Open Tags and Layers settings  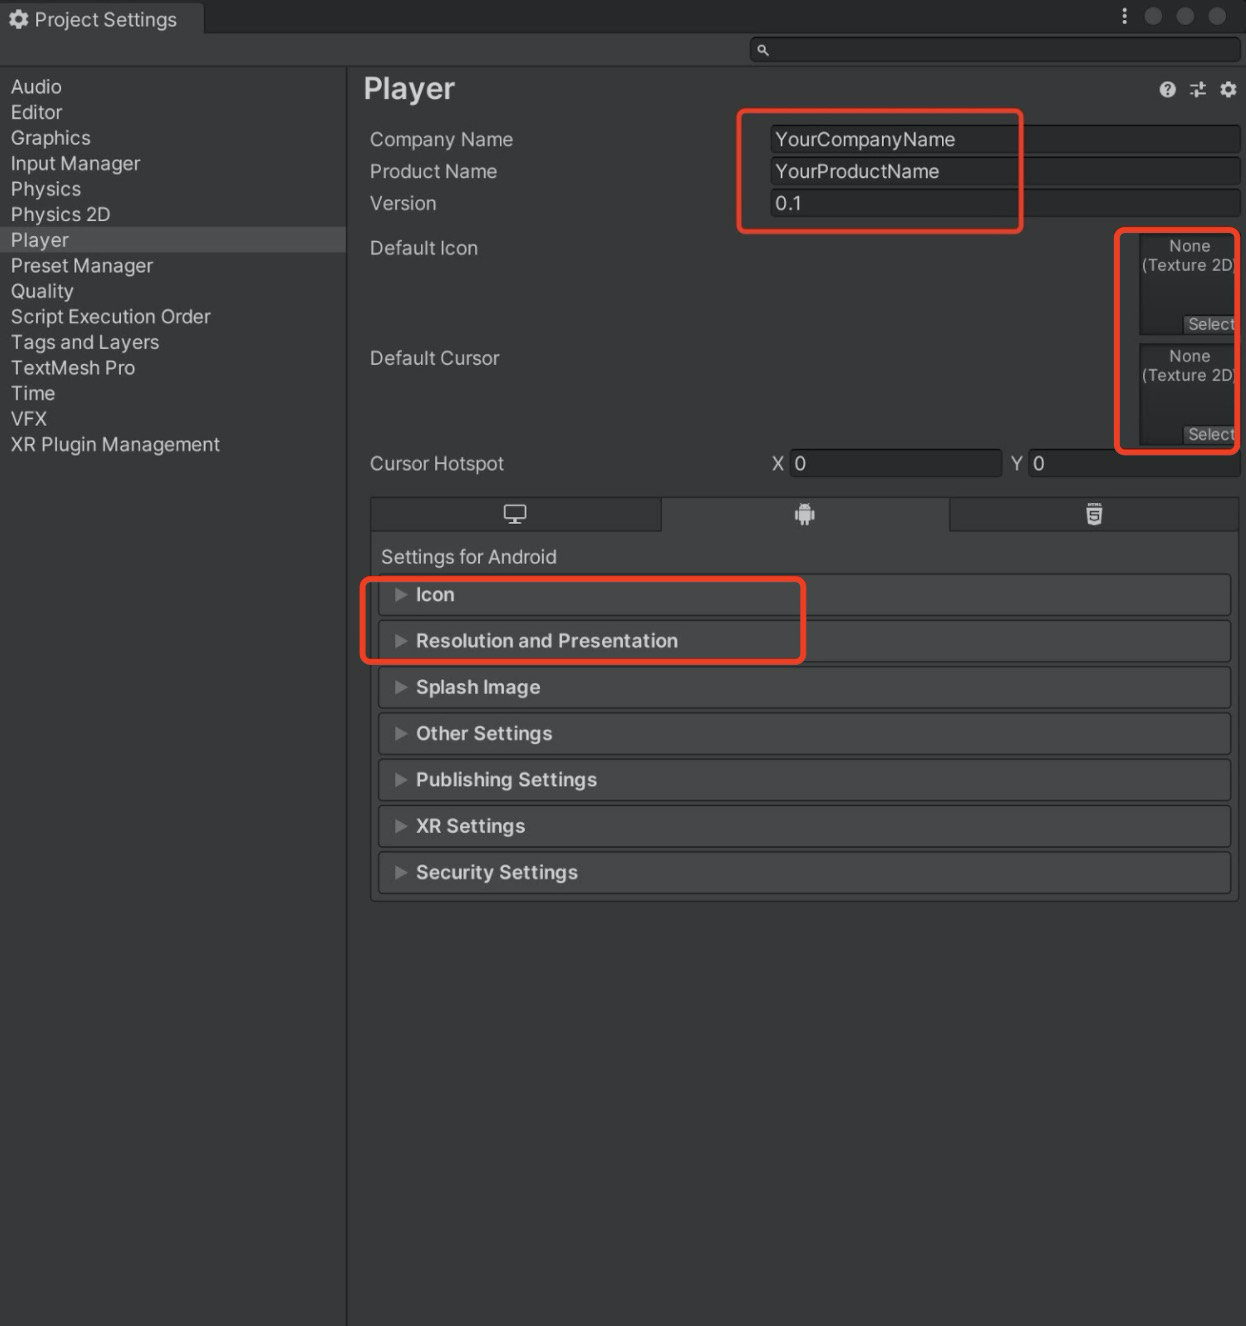click(173, 342)
